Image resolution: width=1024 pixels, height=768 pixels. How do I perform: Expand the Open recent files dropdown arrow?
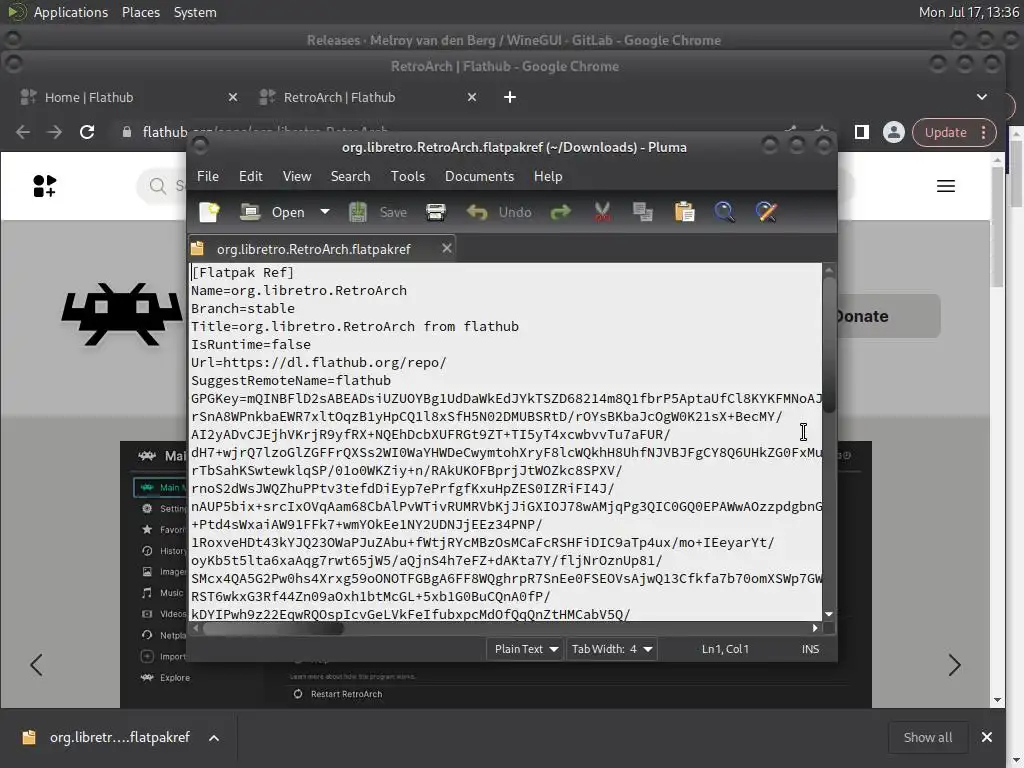point(325,212)
